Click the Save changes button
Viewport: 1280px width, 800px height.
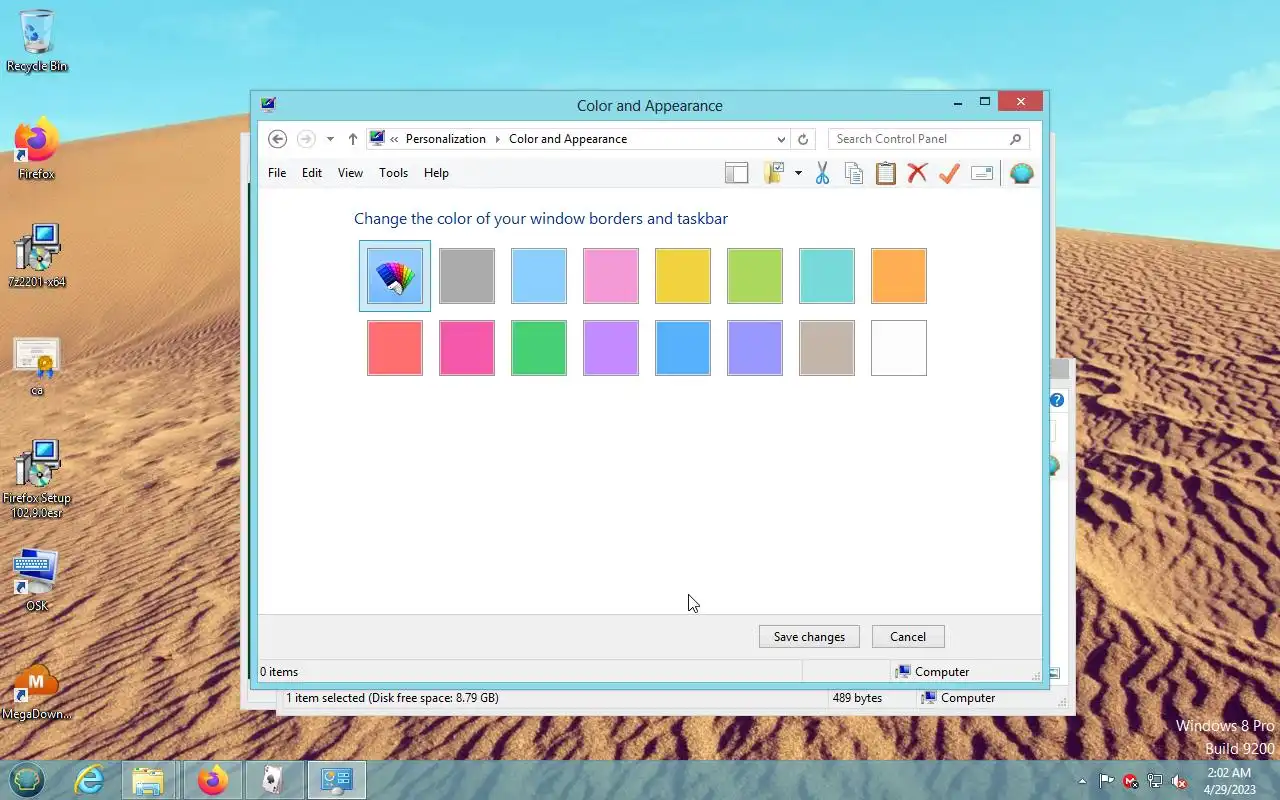click(x=809, y=637)
